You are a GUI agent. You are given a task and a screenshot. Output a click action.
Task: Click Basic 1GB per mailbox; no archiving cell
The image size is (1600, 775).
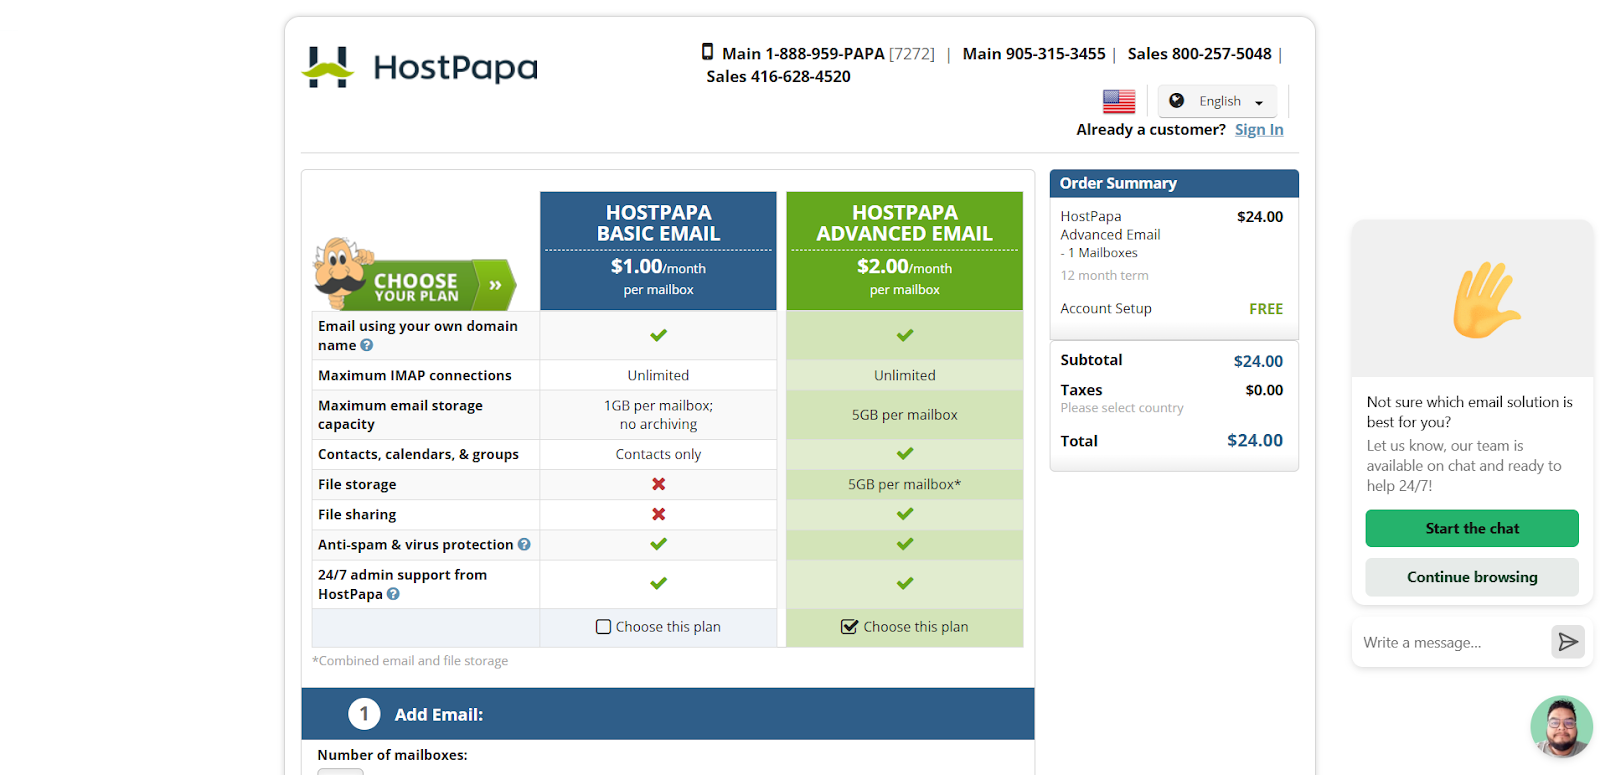click(658, 415)
